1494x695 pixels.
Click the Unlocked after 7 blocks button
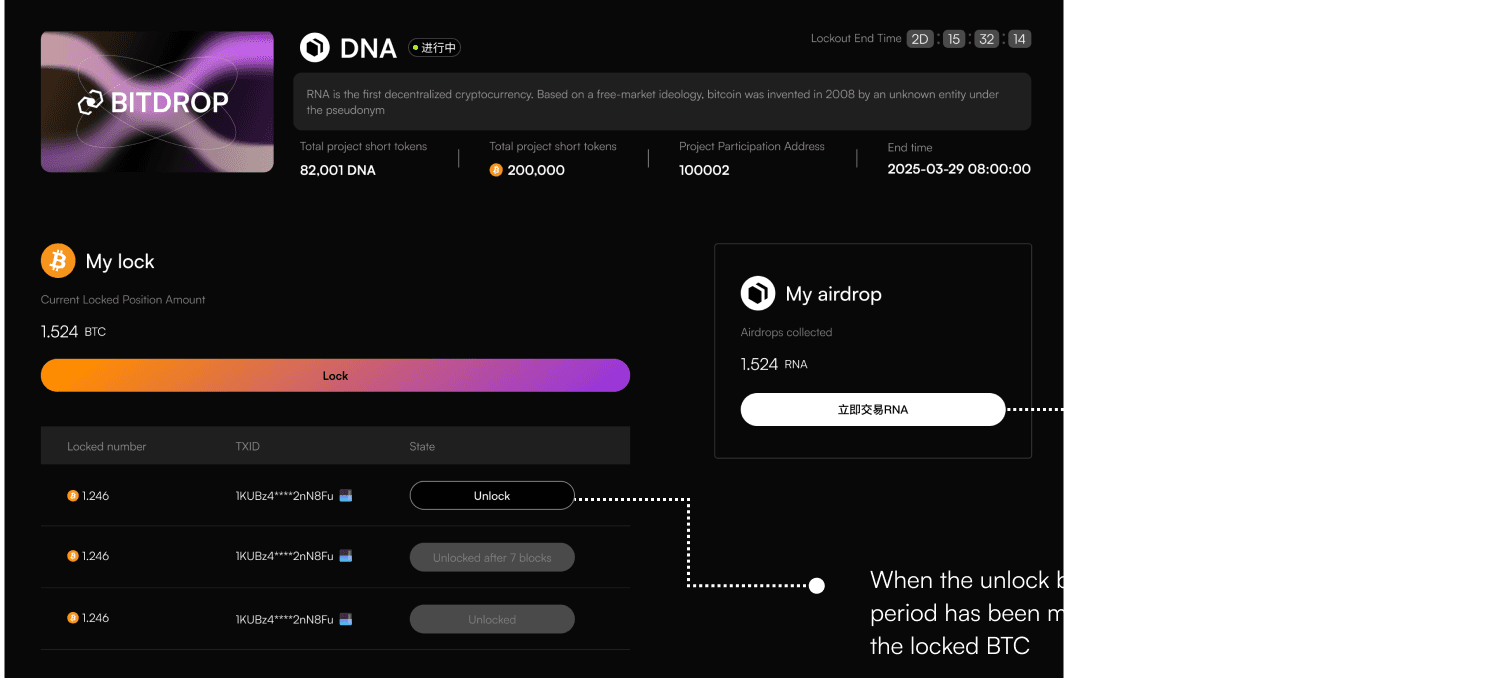pyautogui.click(x=492, y=558)
